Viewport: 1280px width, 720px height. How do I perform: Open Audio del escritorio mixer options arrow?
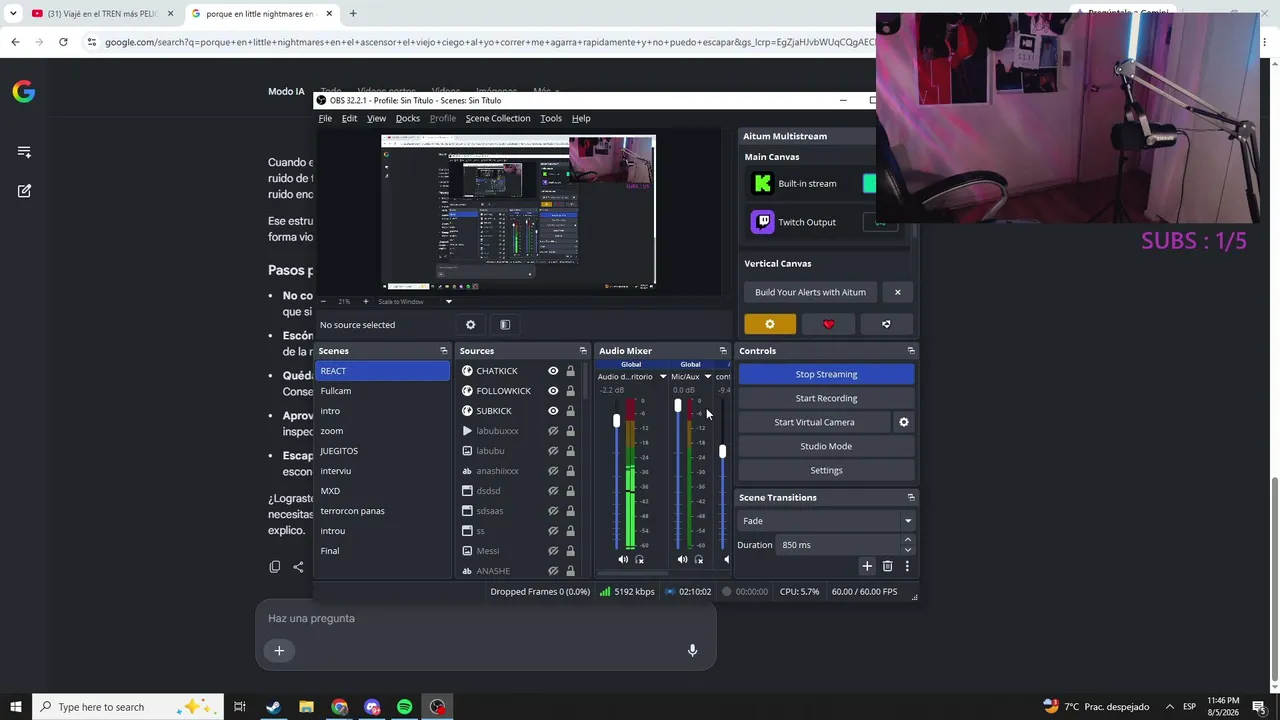tap(662, 377)
